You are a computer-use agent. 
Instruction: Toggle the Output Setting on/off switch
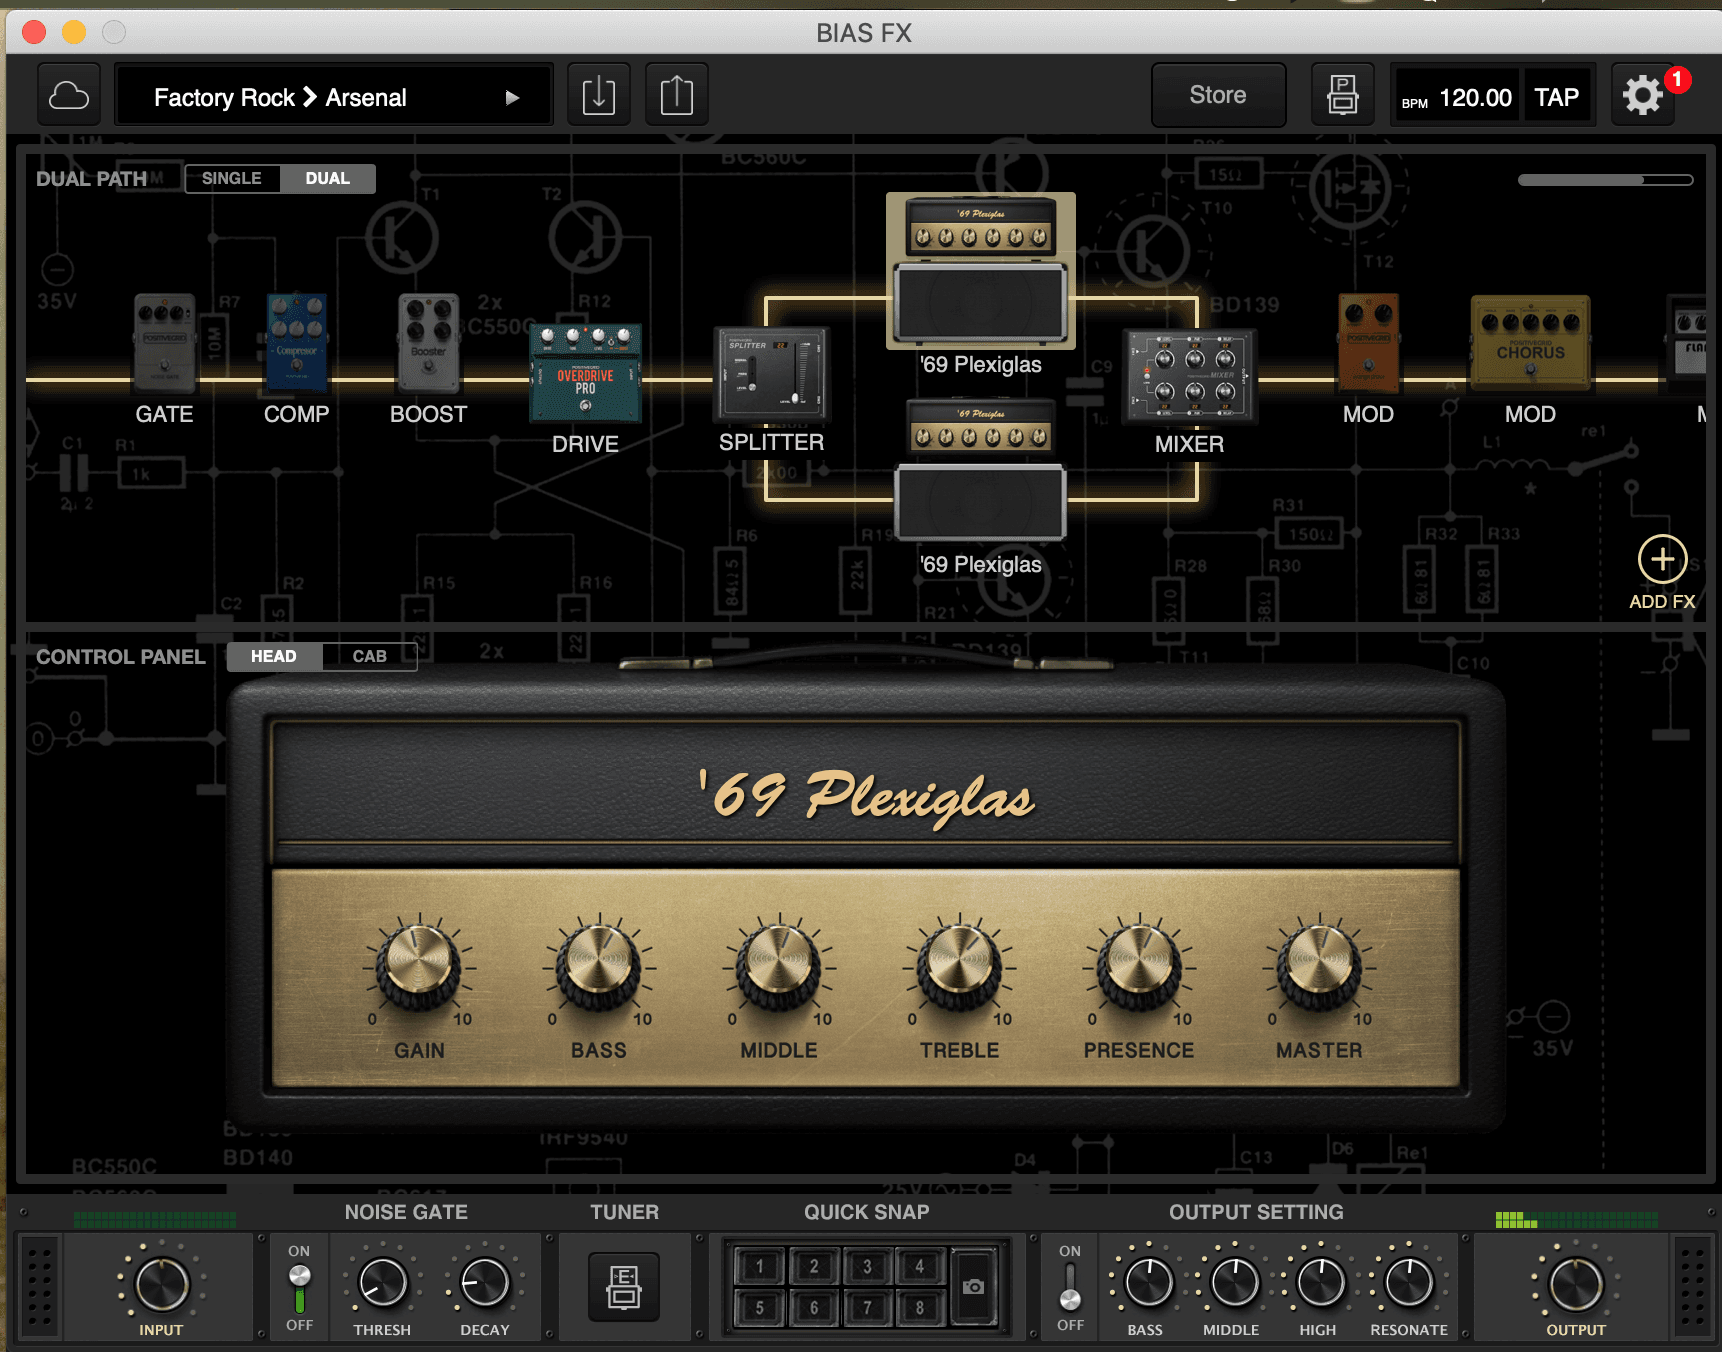coord(1070,1288)
